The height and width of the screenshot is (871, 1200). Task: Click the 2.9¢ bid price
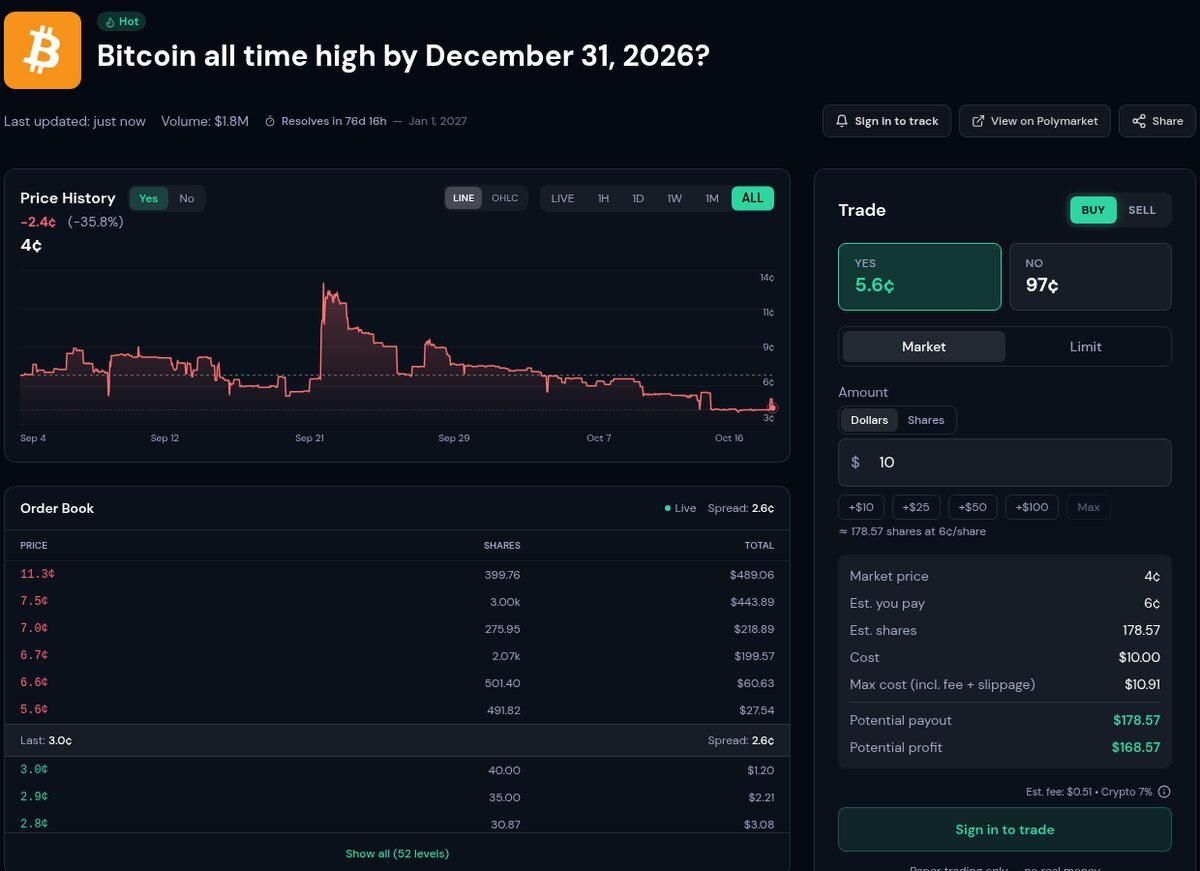[x=34, y=797]
